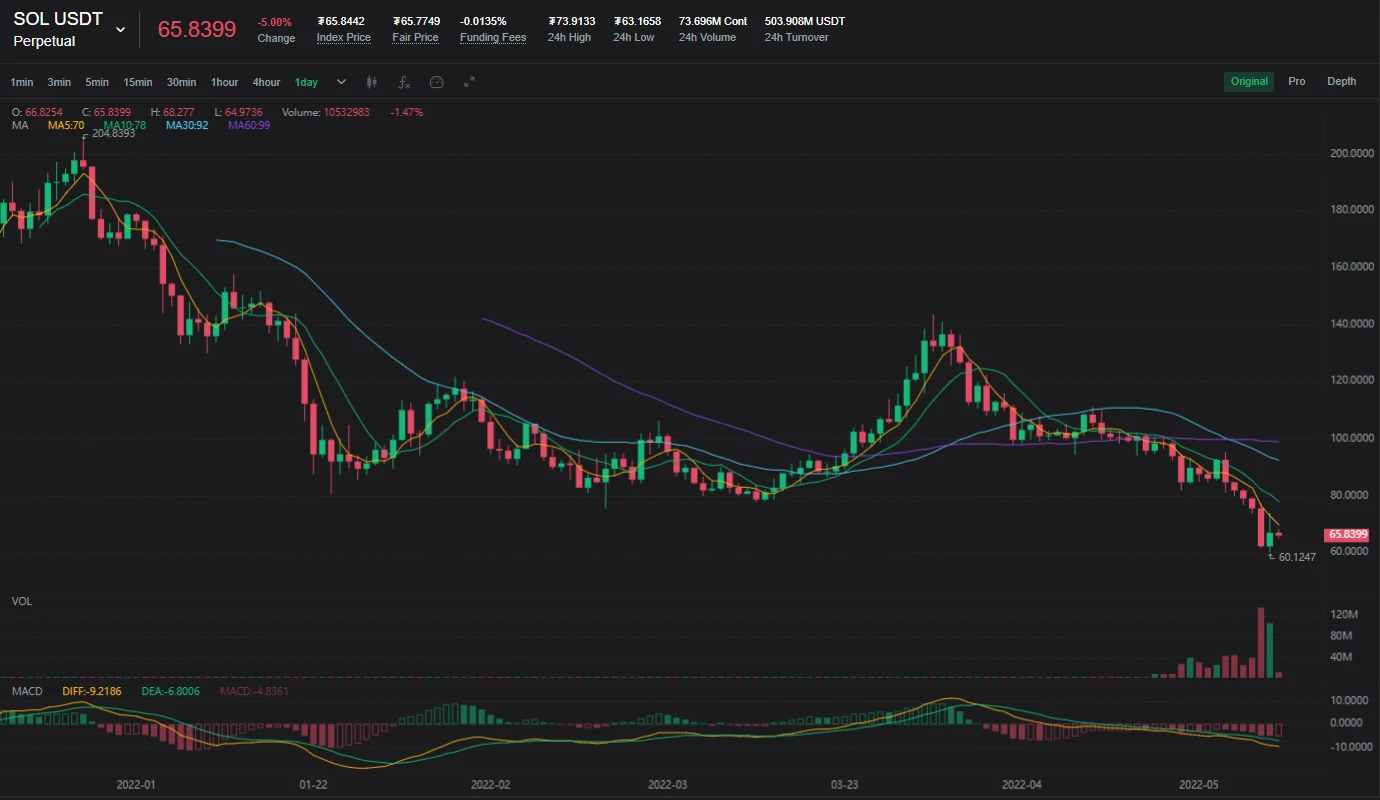Click the MACD panel label

[x=27, y=691]
